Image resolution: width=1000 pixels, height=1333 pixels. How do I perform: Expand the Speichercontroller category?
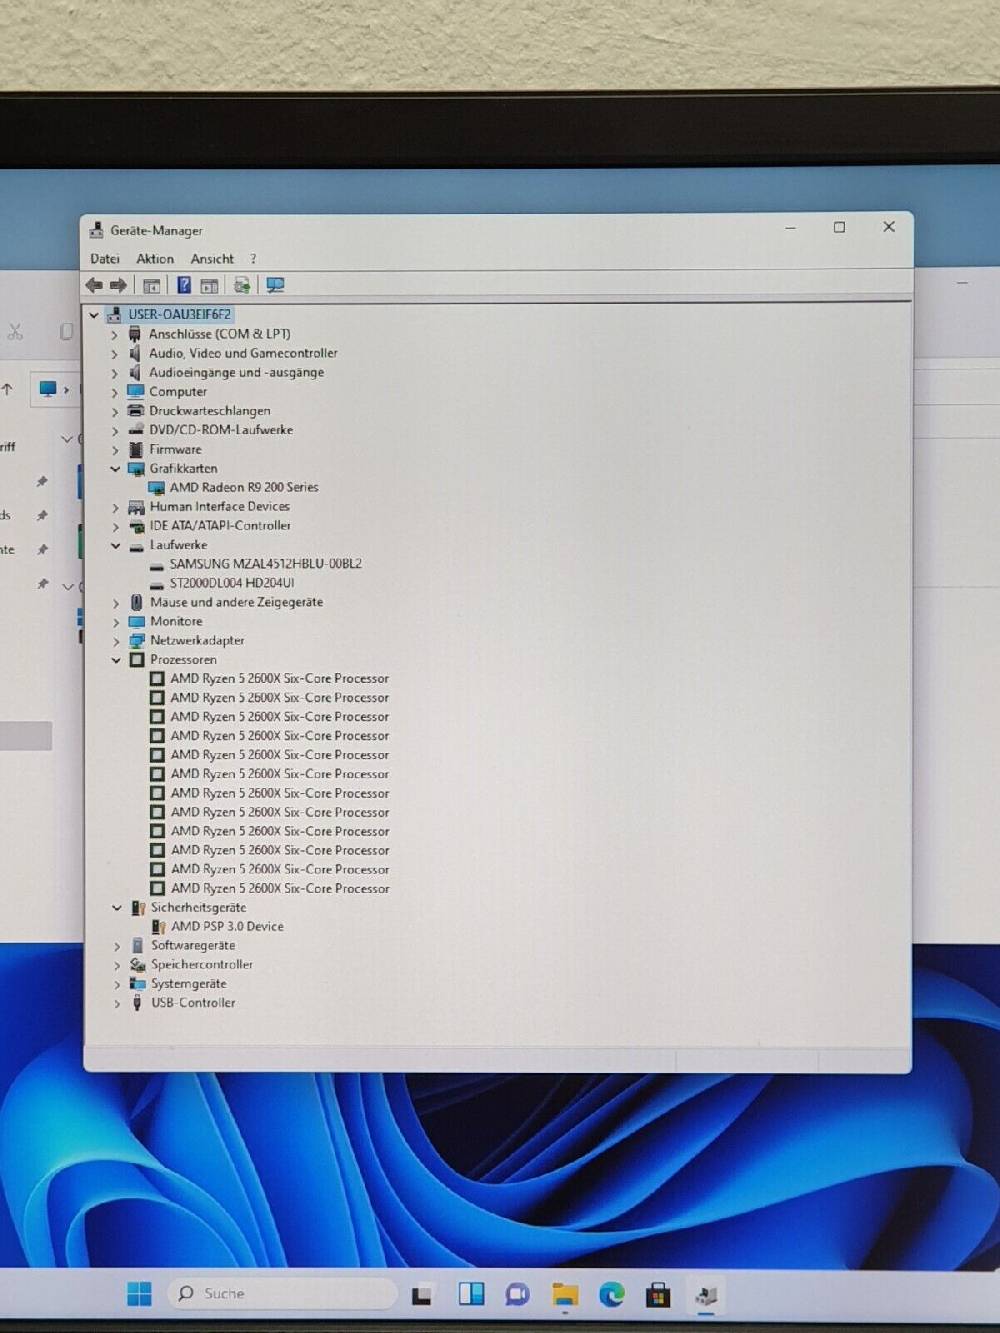pyautogui.click(x=117, y=965)
